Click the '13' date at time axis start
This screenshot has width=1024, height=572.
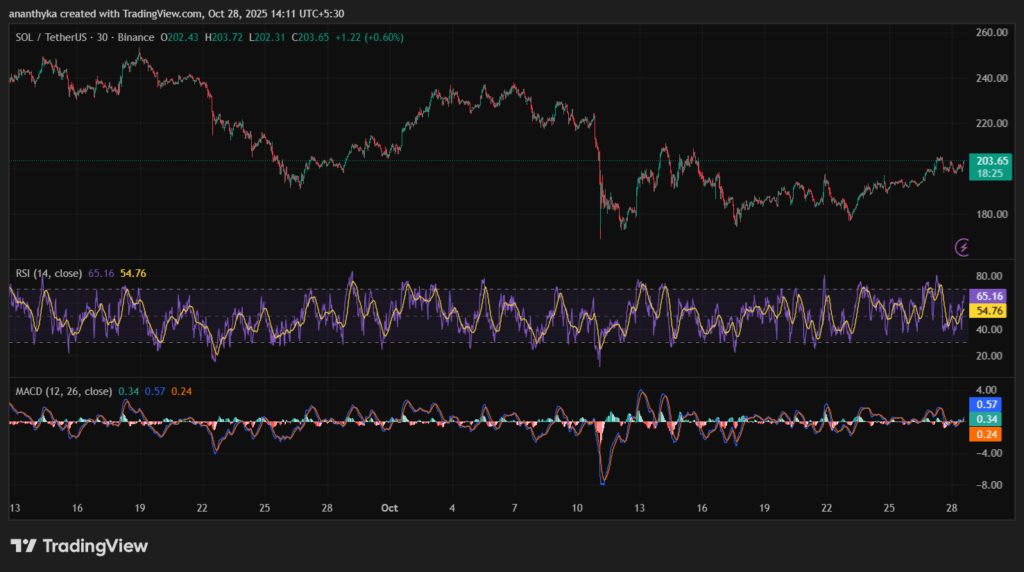[x=14, y=508]
